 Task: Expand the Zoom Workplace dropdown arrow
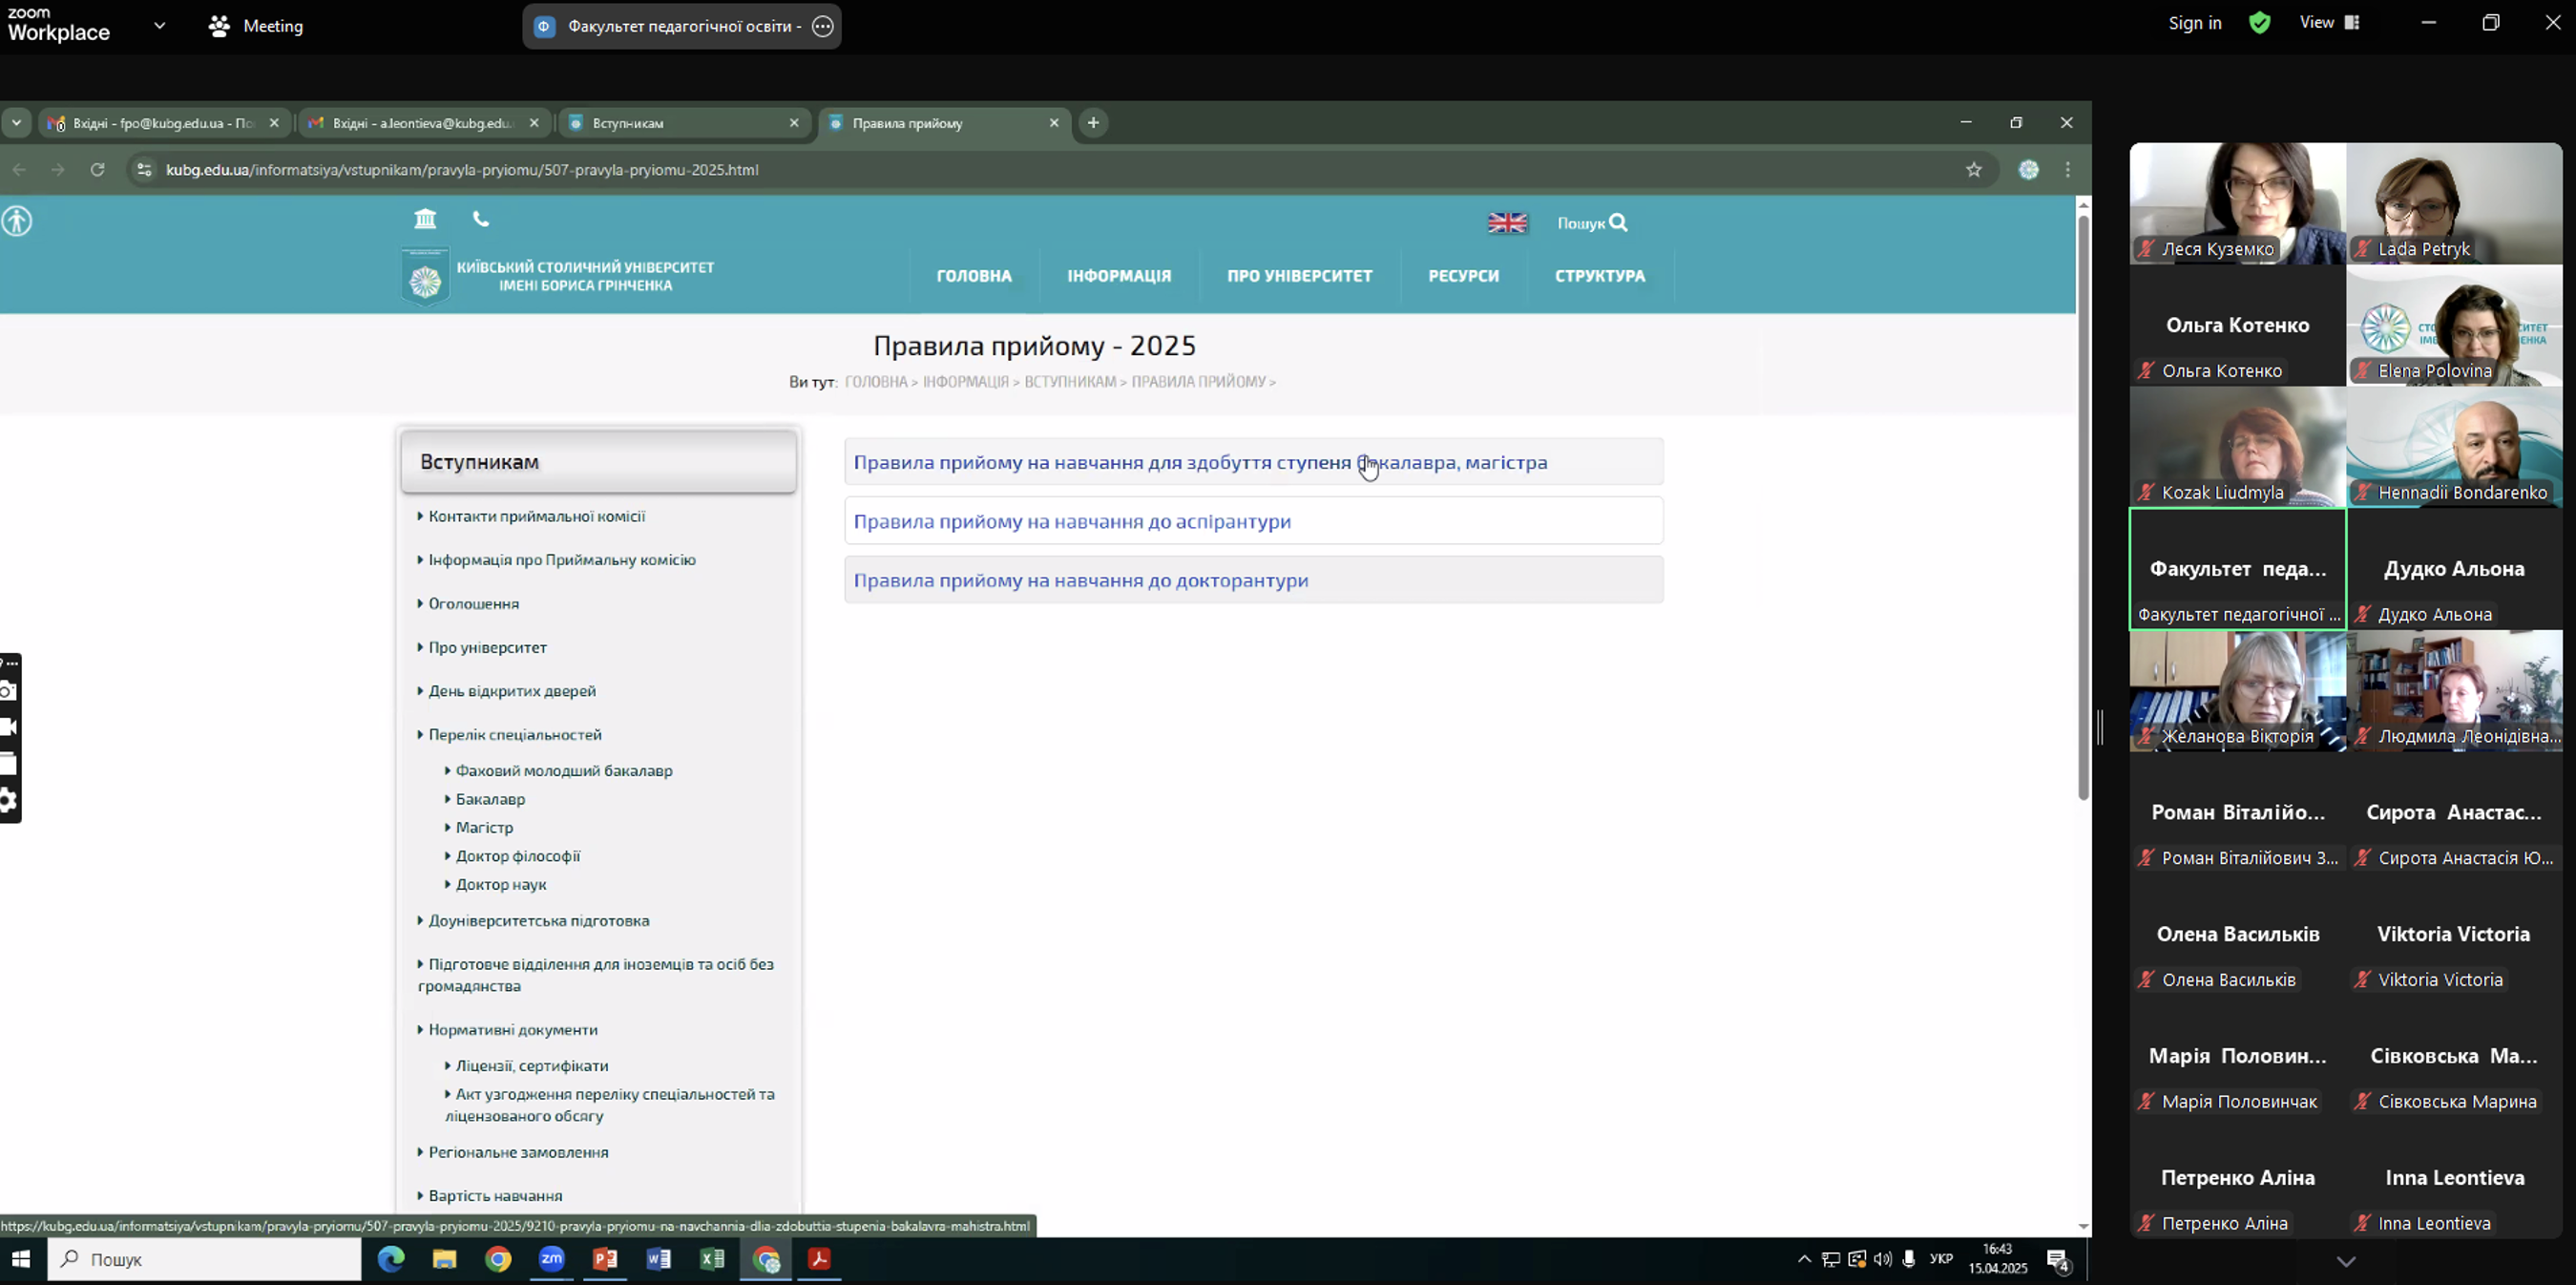pyautogui.click(x=159, y=26)
